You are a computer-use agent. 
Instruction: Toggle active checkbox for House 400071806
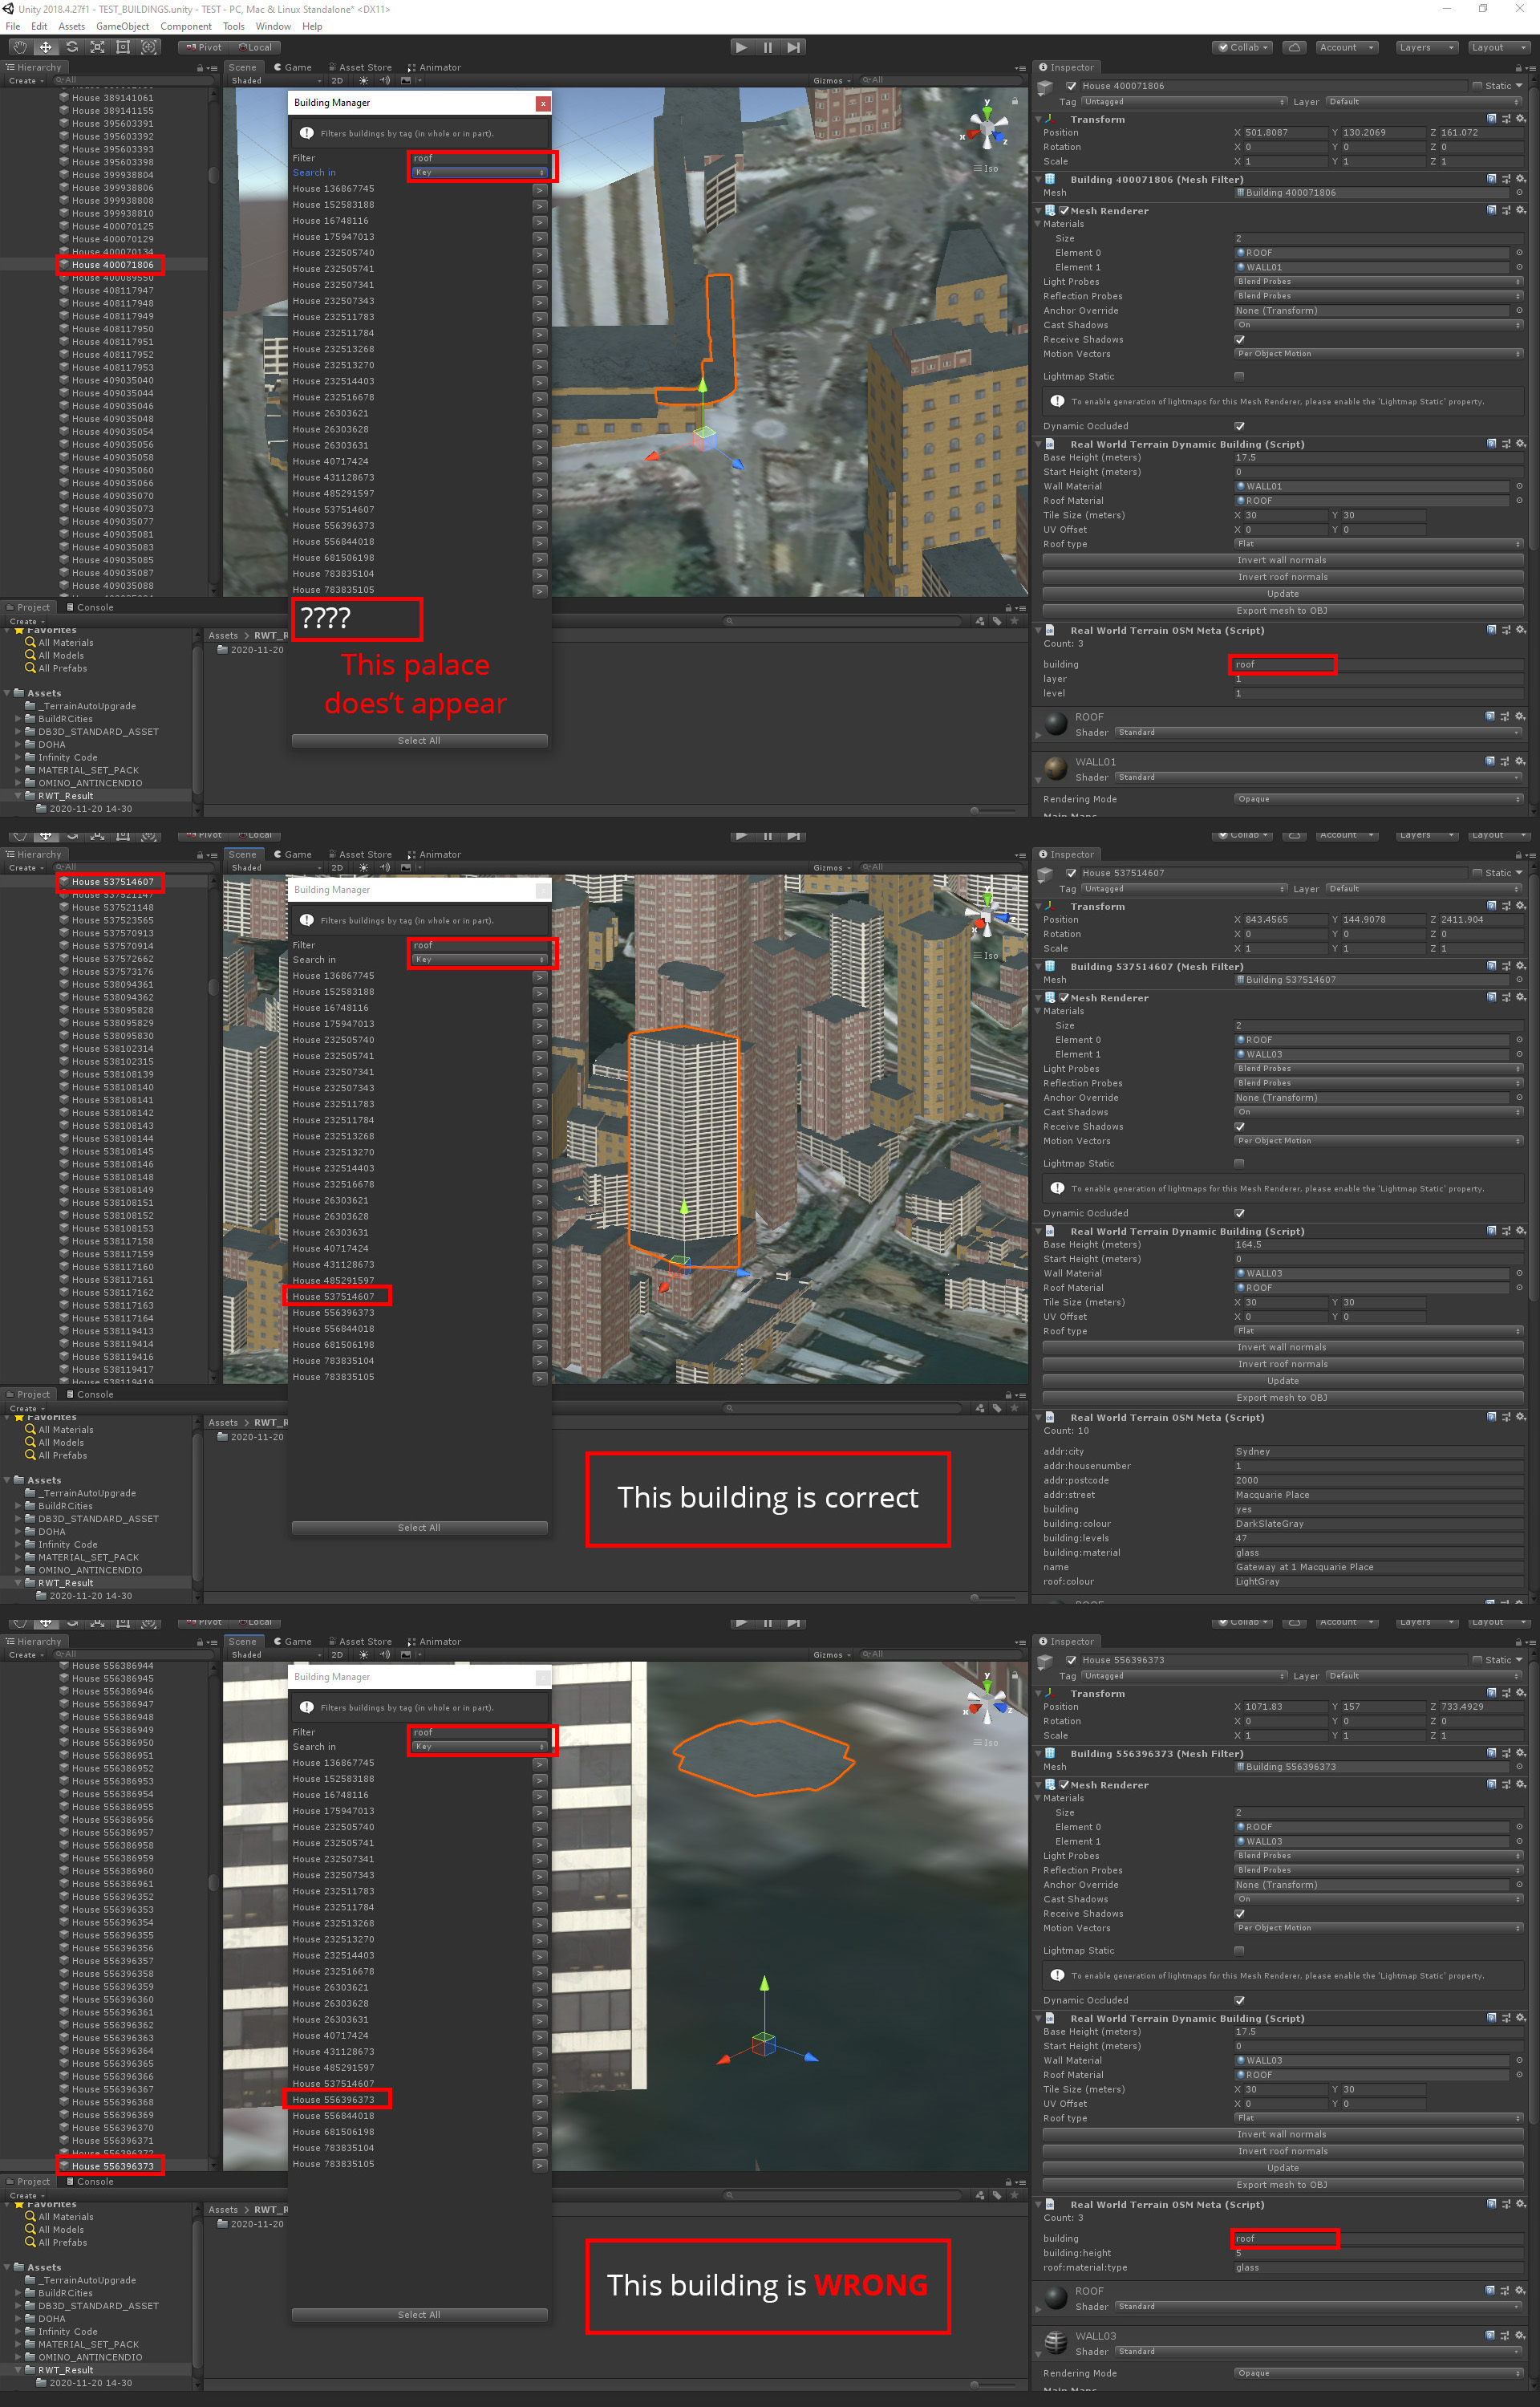[x=1071, y=86]
